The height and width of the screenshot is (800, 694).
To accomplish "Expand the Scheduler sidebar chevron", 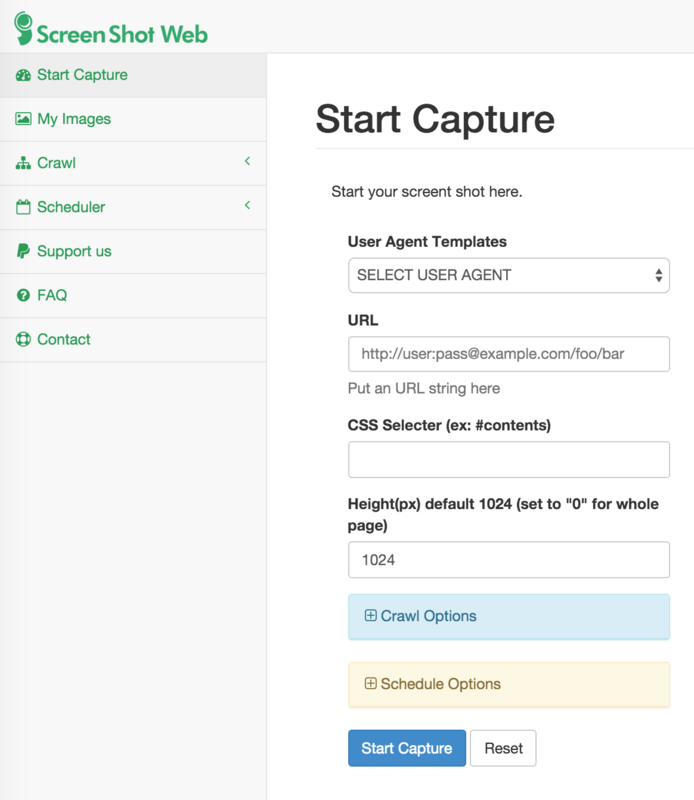I will tap(247, 205).
